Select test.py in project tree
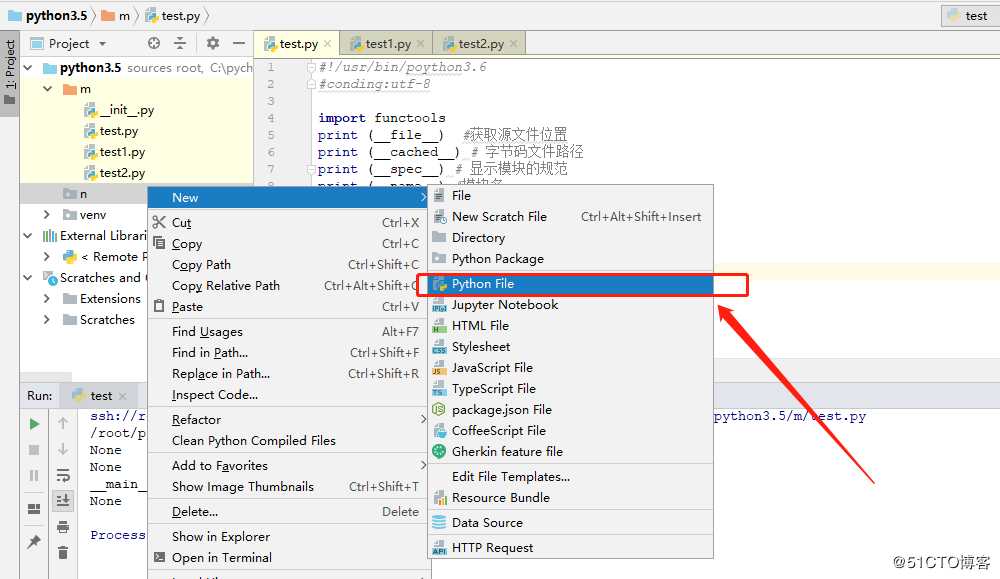Screen dimensions: 1000x579 pyautogui.click(x=111, y=131)
